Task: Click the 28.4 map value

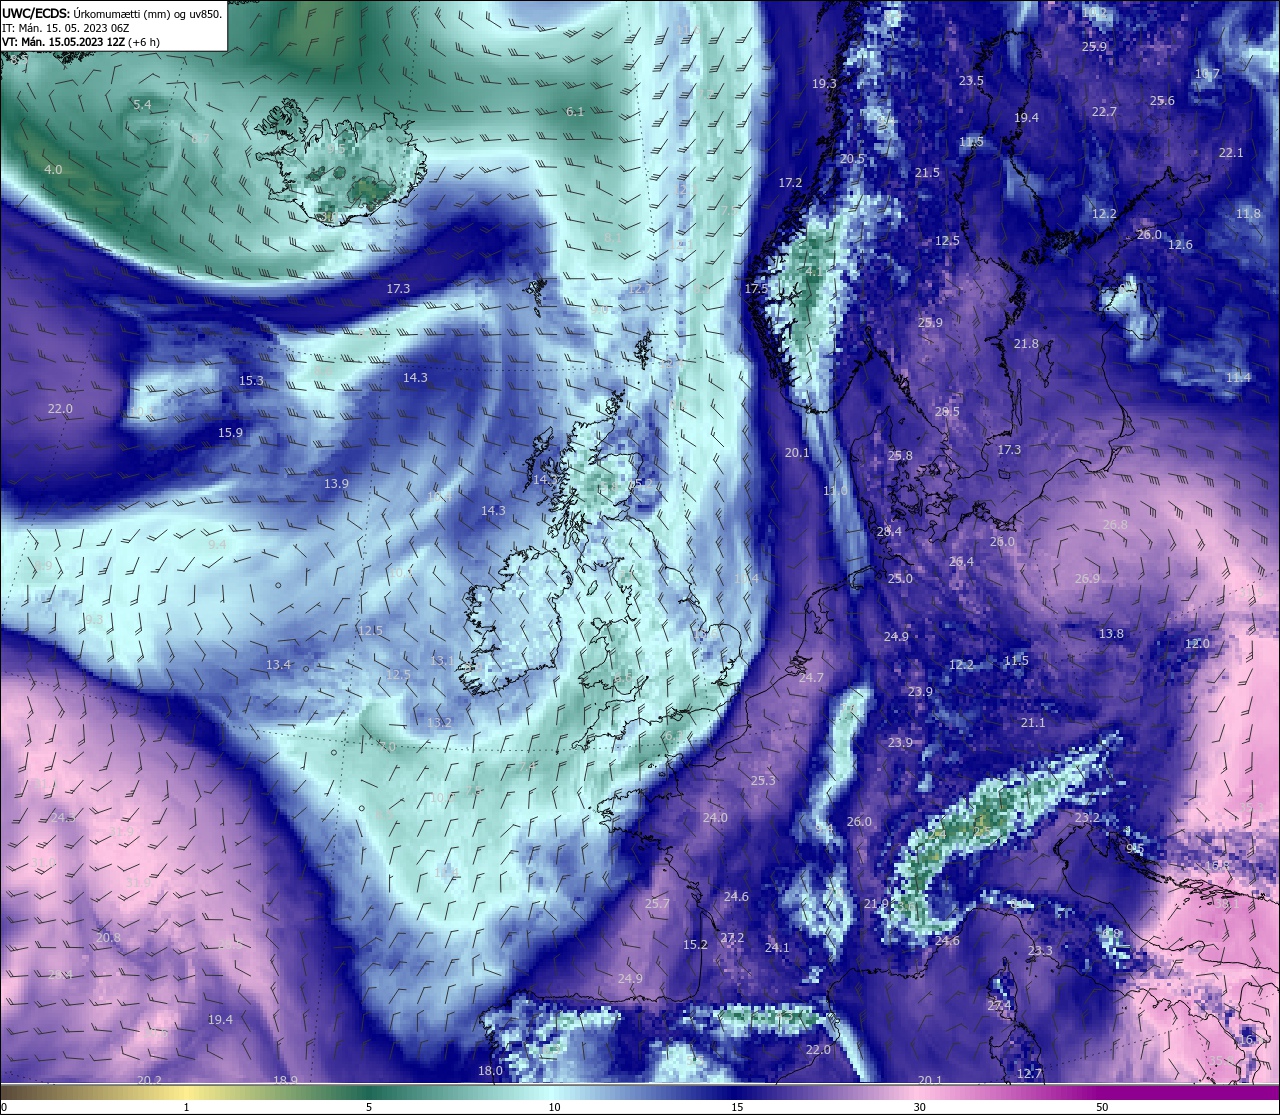Action: point(889,532)
